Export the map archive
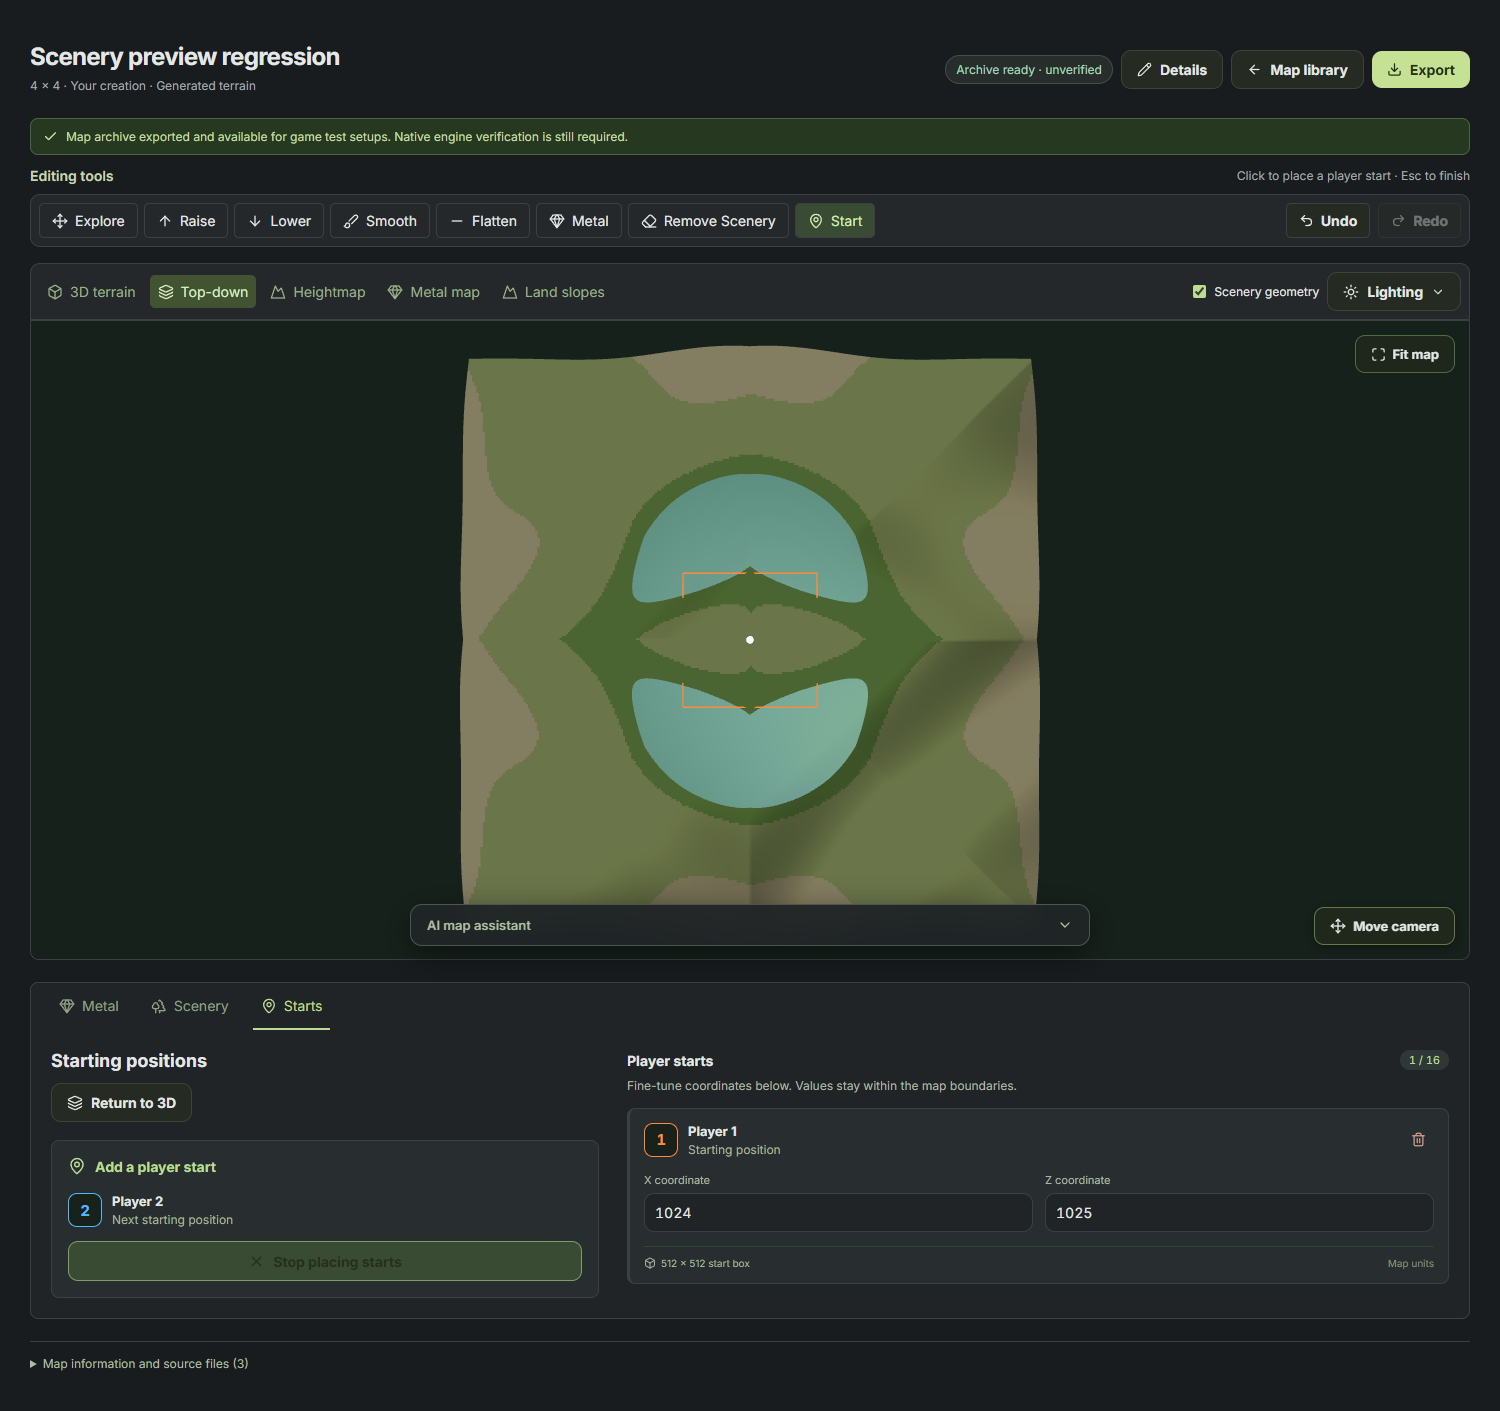1500x1411 pixels. [x=1421, y=70]
